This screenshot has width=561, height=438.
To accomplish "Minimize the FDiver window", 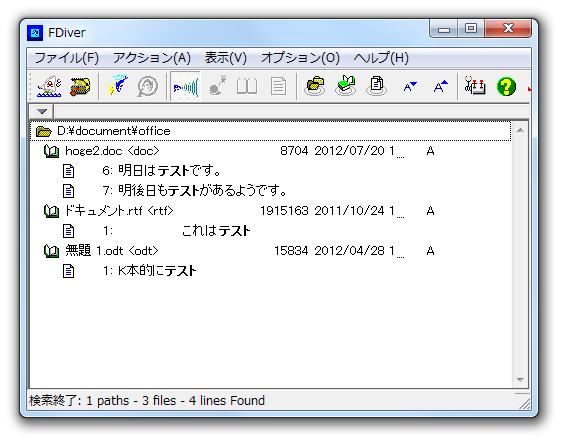I will pyautogui.click(x=444, y=29).
